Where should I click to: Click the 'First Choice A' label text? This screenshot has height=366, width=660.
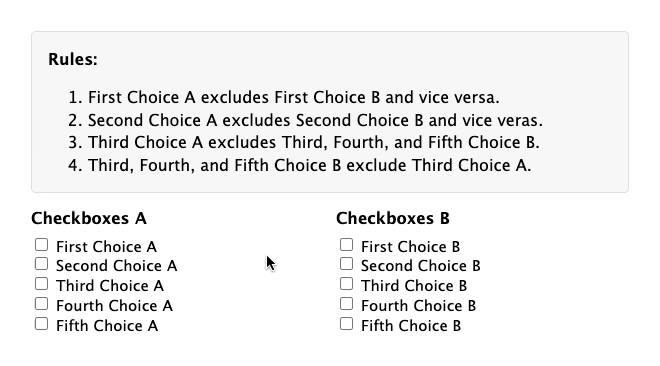pyautogui.click(x=106, y=247)
